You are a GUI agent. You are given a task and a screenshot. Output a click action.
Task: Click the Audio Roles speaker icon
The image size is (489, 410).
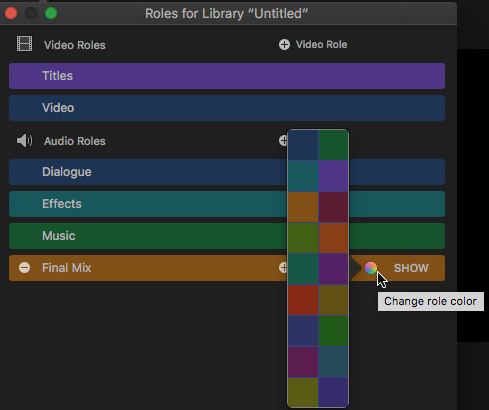pyautogui.click(x=25, y=141)
